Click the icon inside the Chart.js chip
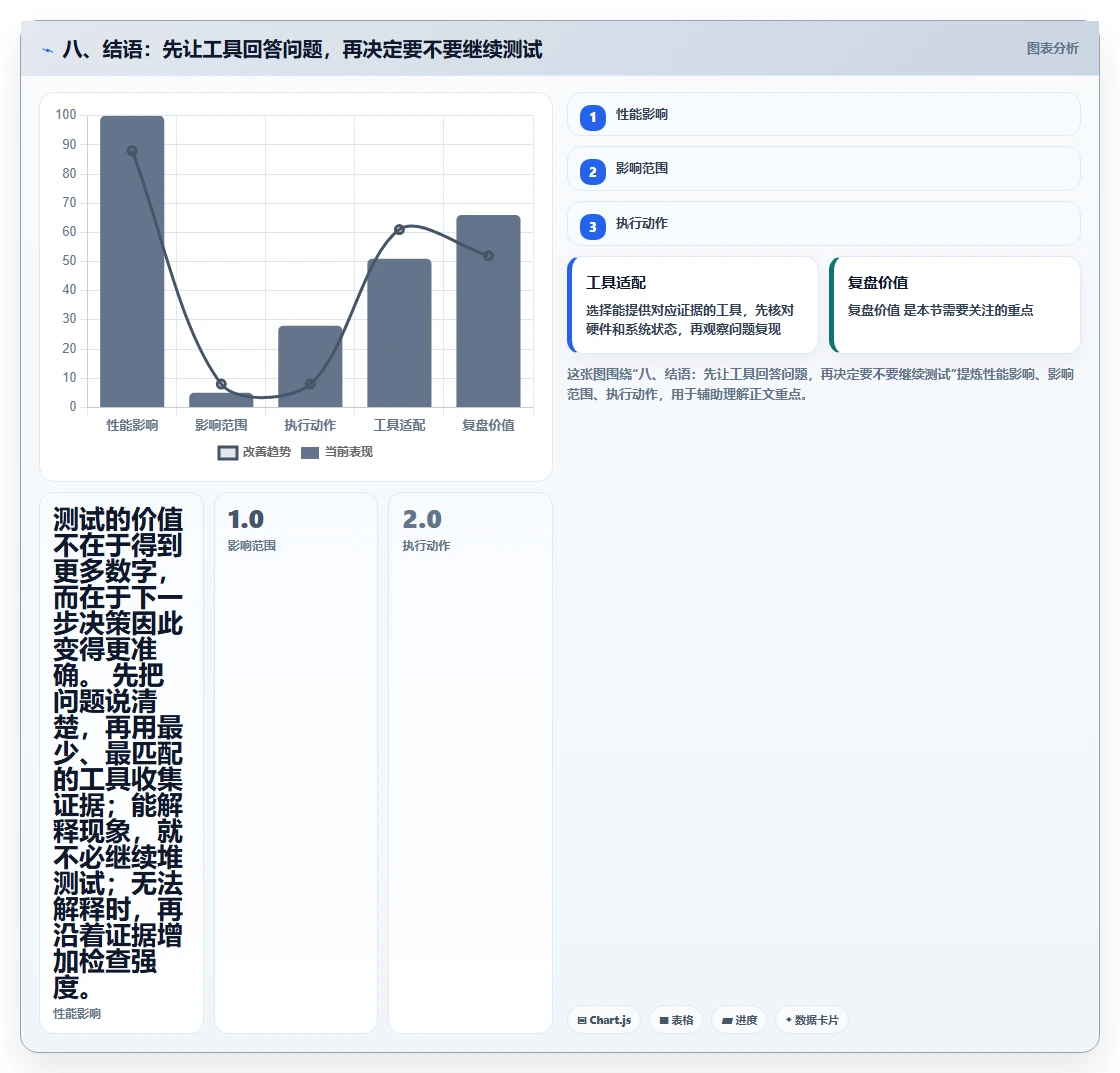Screen dimensions: 1120x1073 click(x=582, y=1021)
